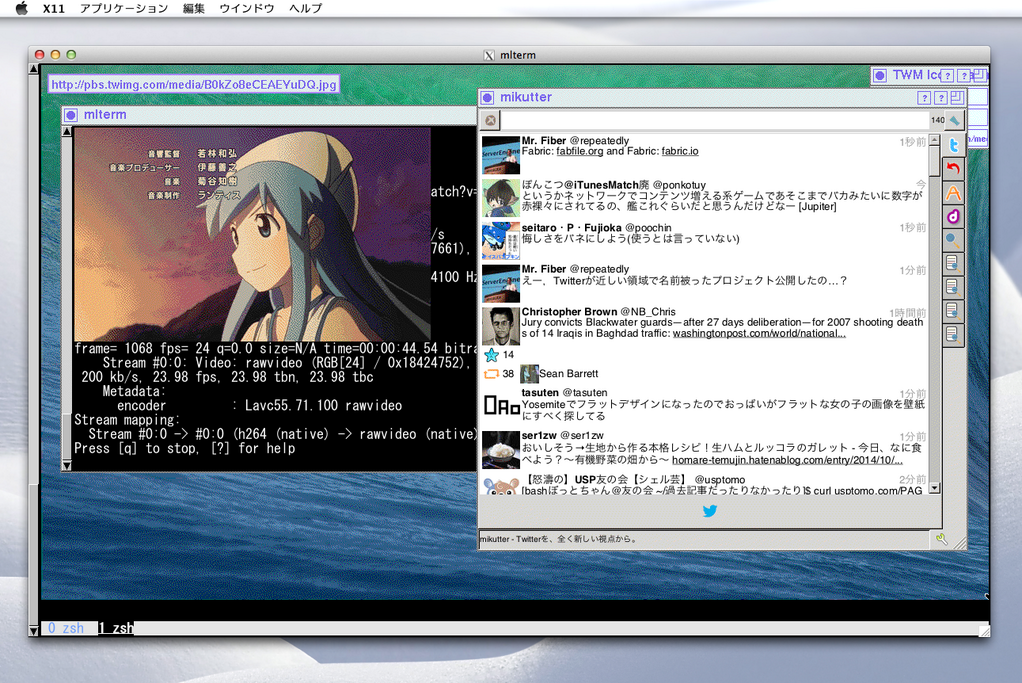Click Christopher Brown's avatar
This screenshot has width=1022, height=683.
tap(501, 326)
